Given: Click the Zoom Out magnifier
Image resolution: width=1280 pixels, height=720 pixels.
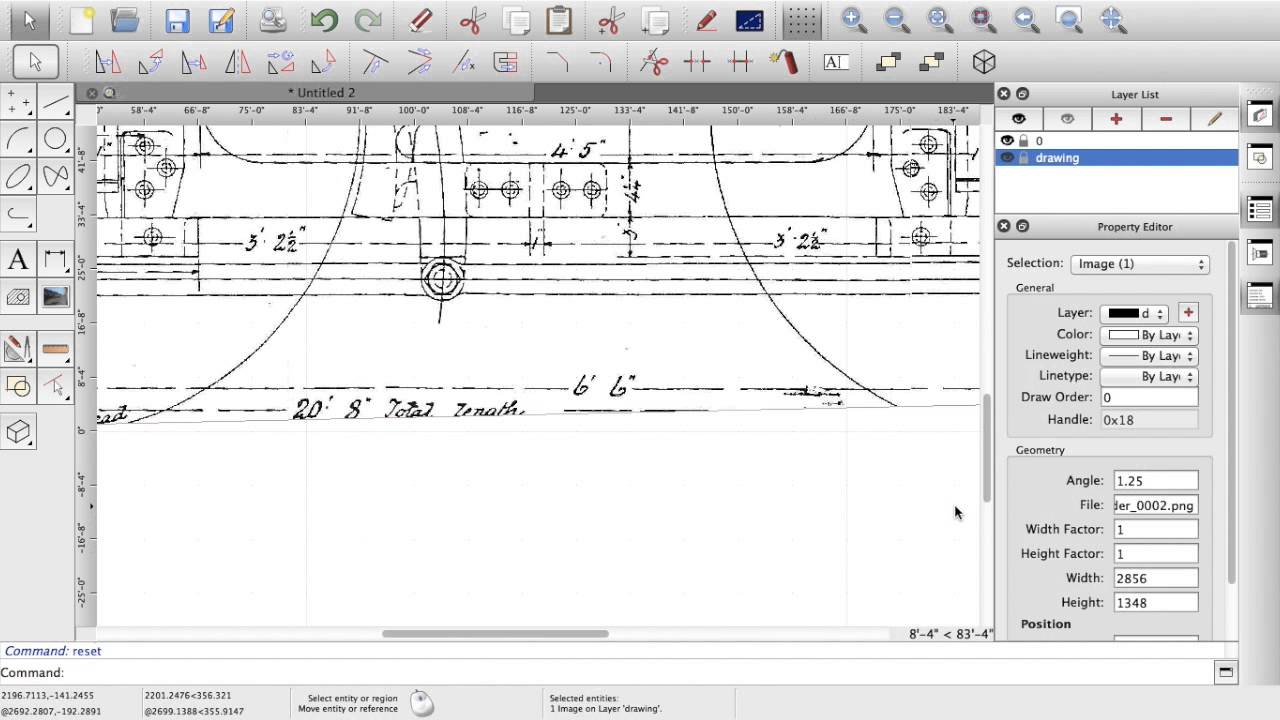Looking at the screenshot, I should (896, 19).
